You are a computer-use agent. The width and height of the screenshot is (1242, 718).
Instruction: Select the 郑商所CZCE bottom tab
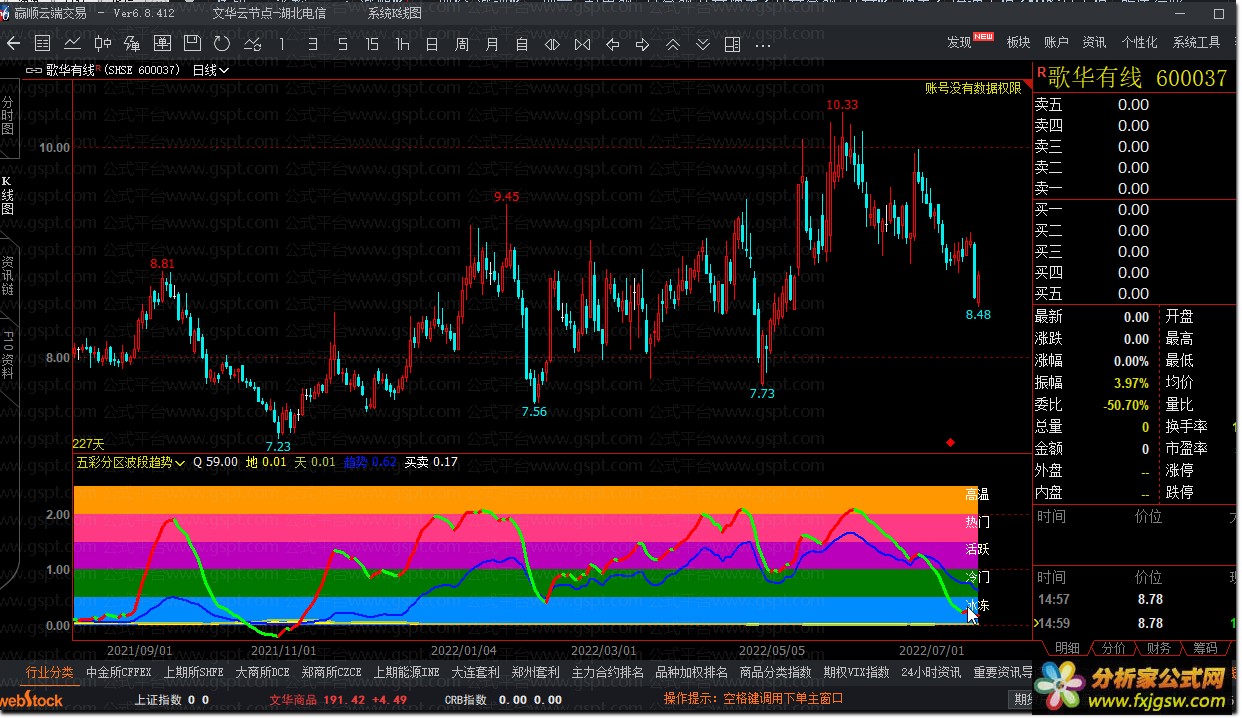tap(332, 672)
